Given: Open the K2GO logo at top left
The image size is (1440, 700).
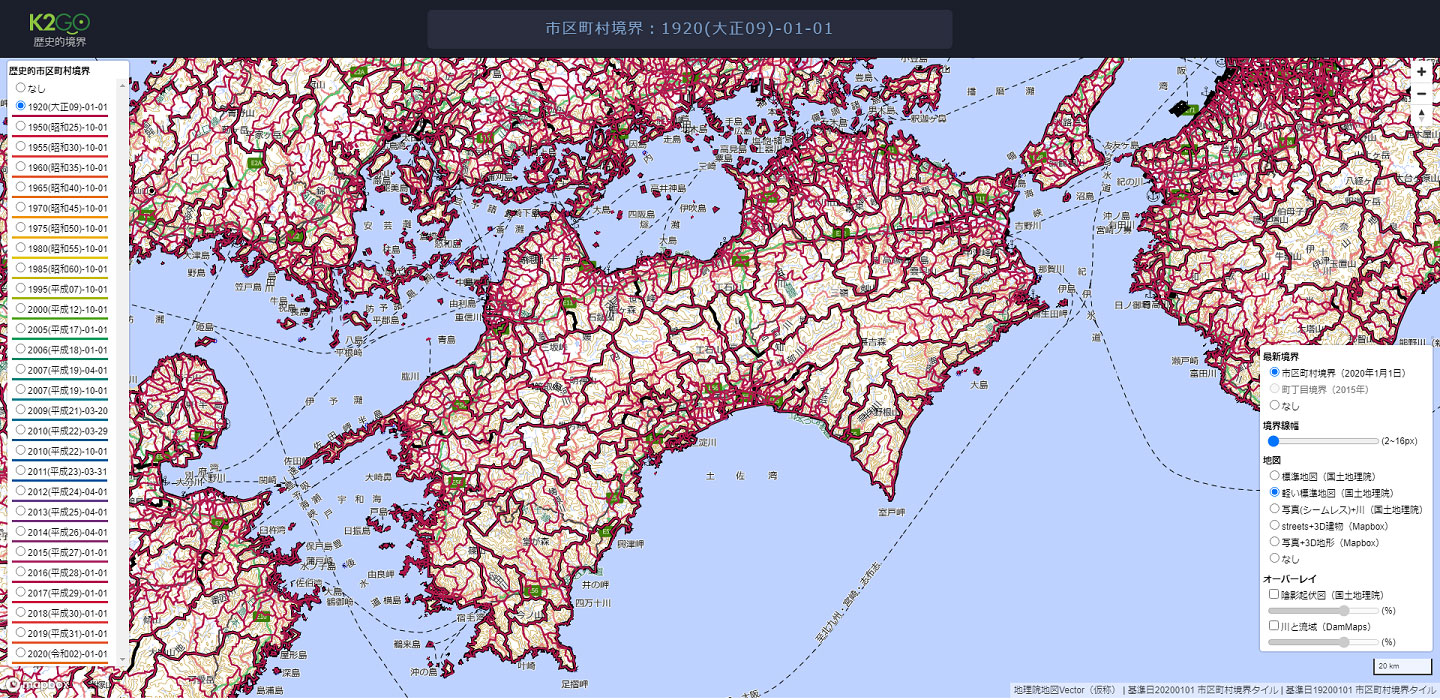Looking at the screenshot, I should point(60,22).
